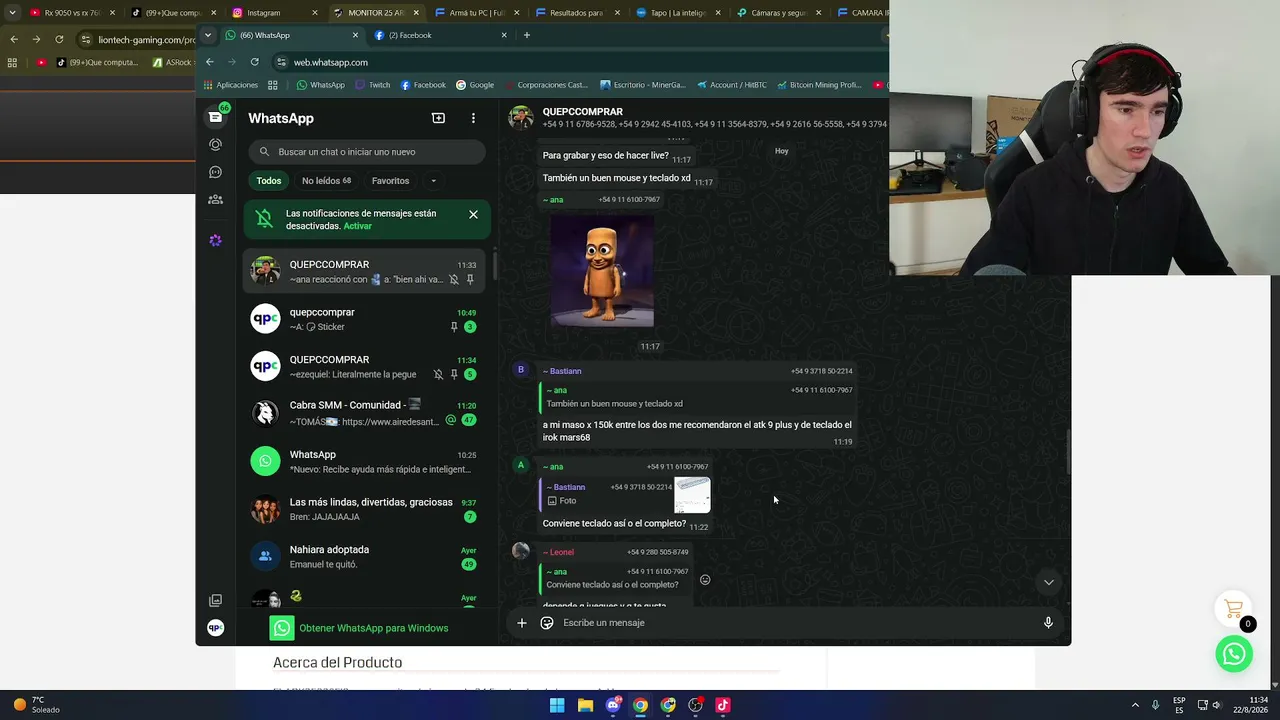Screen dimensions: 1280x720
Task: Click the 11:33 timestamp on the QUEPCCOMPRAR chat
Action: tap(467, 265)
